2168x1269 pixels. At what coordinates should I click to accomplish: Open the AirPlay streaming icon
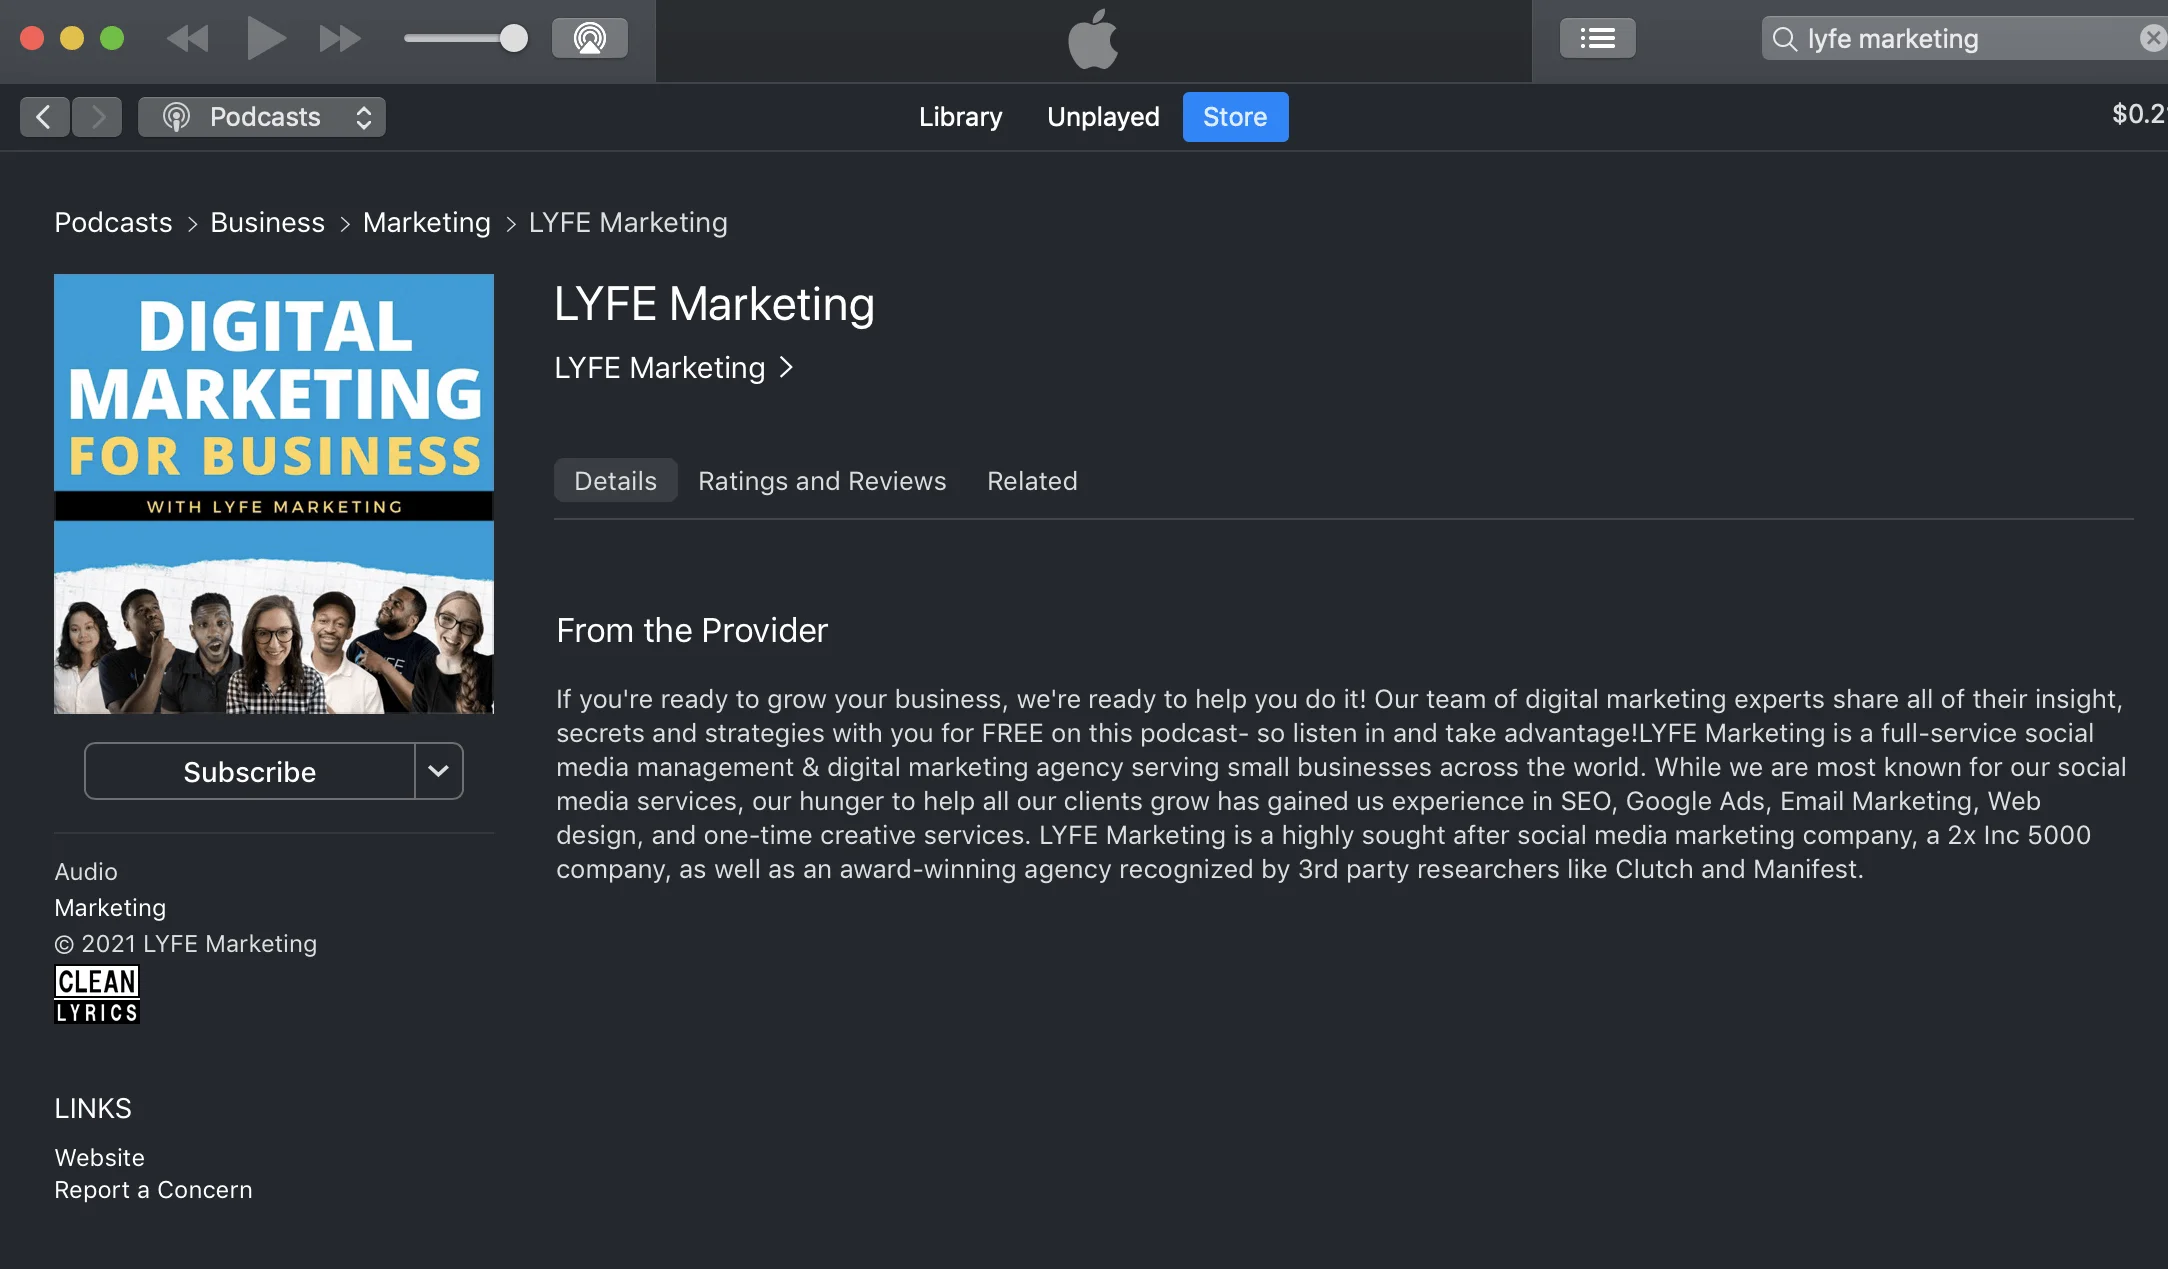point(589,38)
